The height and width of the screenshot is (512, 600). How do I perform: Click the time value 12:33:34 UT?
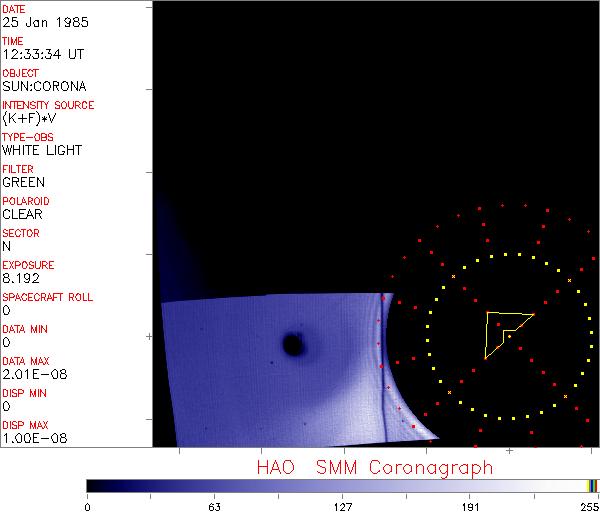(x=42, y=55)
